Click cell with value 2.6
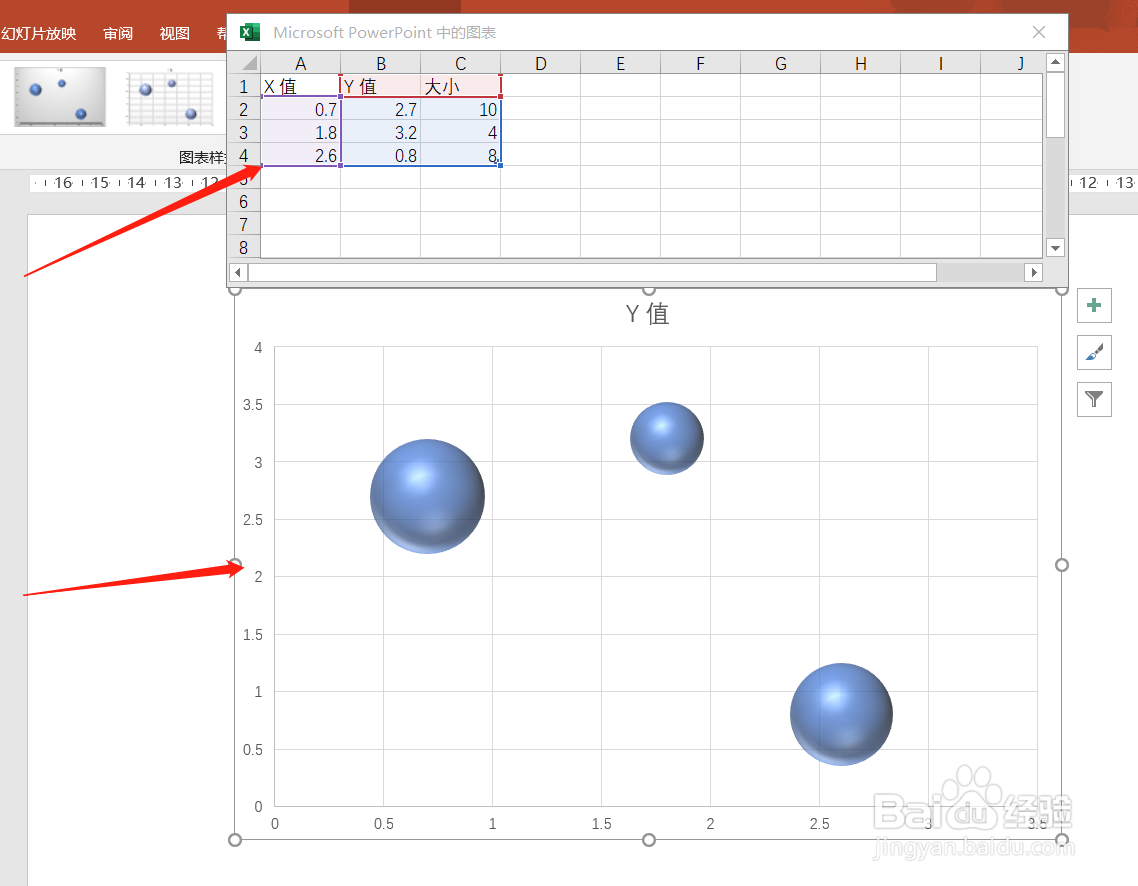Screen dimensions: 1138x886 300,155
